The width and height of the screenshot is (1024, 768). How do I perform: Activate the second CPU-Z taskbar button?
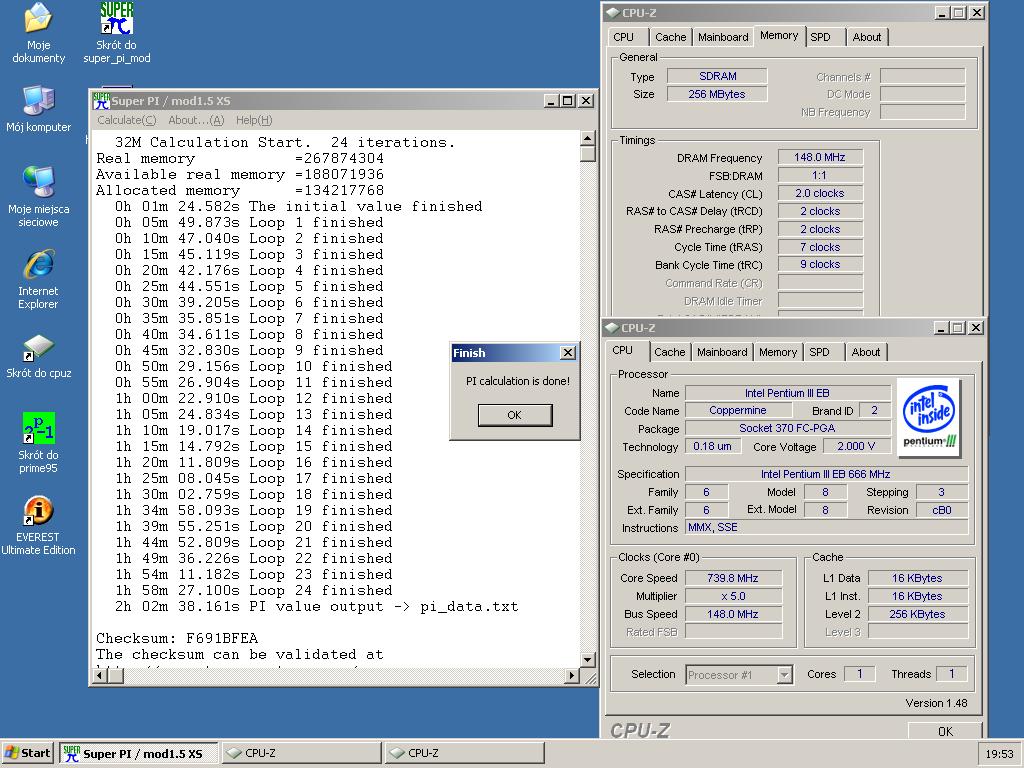click(x=464, y=753)
